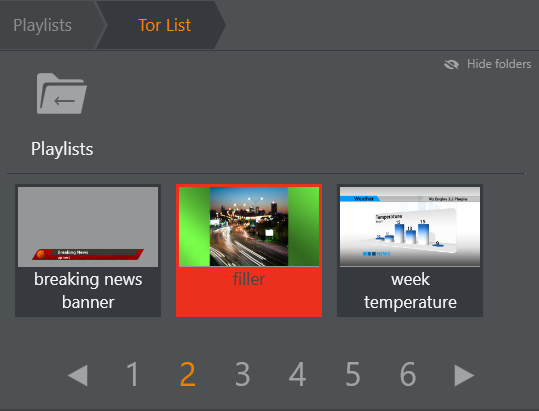539x411 pixels.
Task: Click the filler item label
Action: 249,279
